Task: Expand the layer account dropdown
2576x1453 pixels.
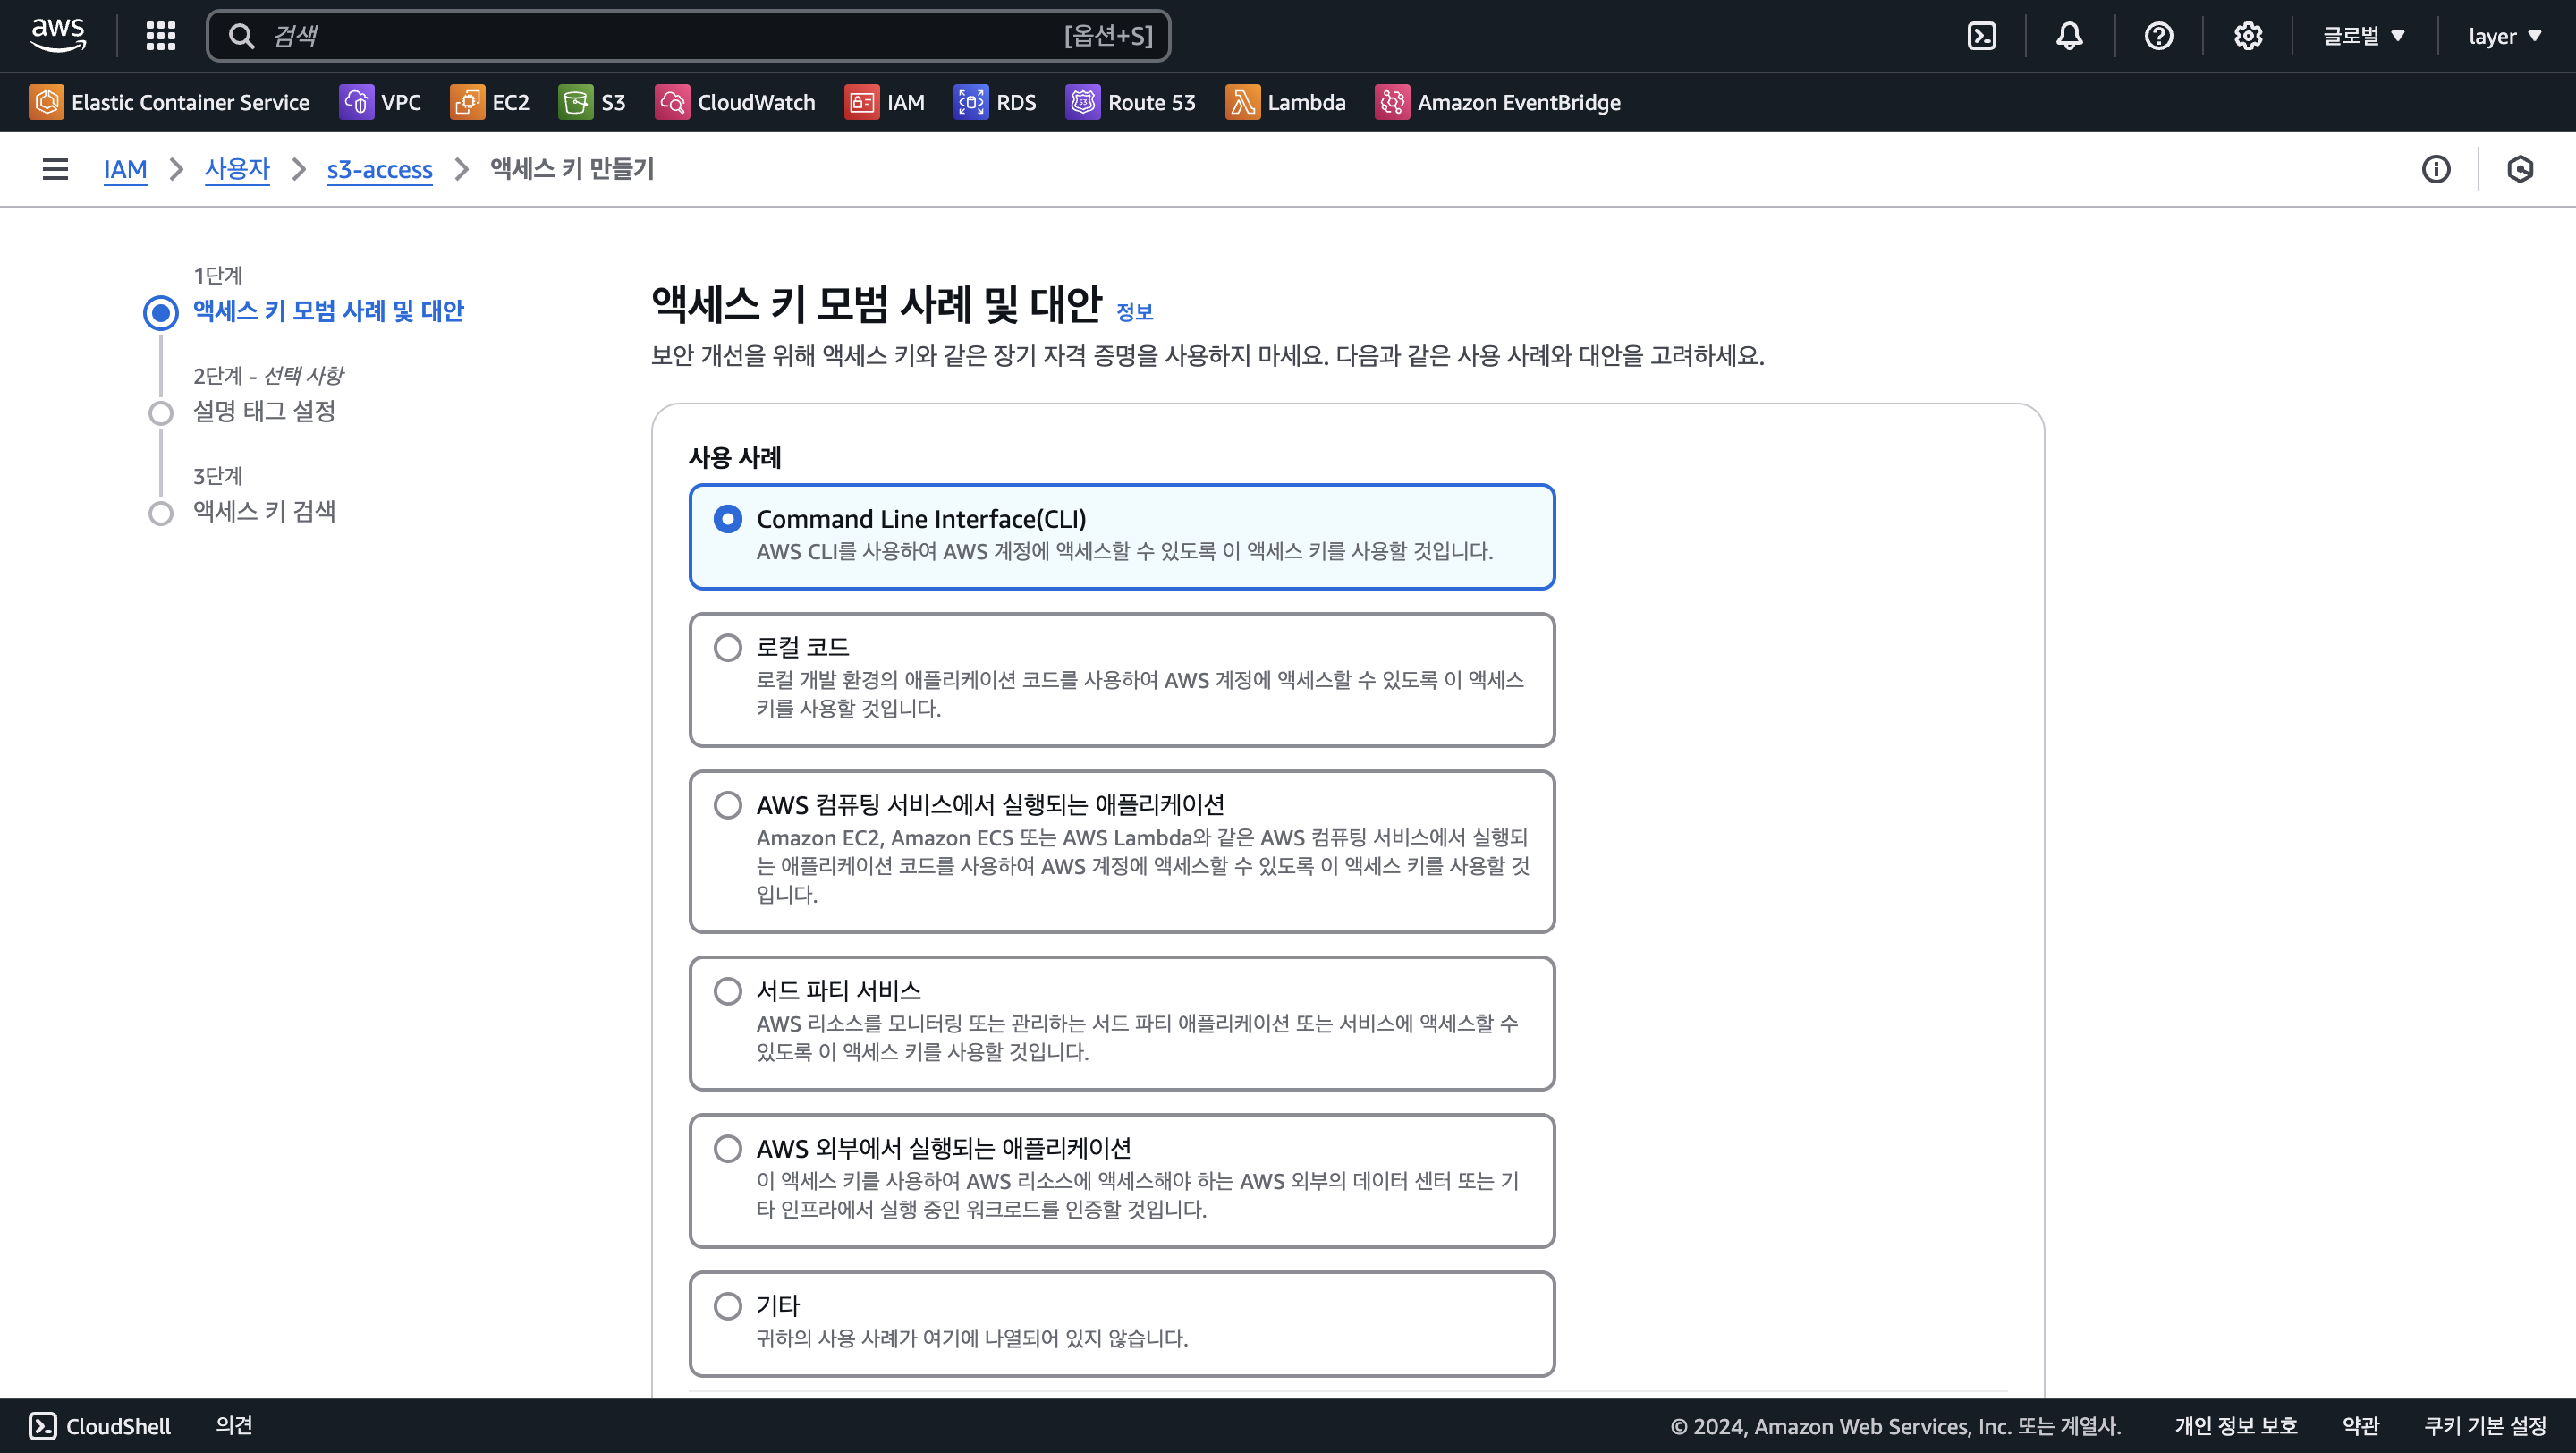Action: click(2504, 36)
